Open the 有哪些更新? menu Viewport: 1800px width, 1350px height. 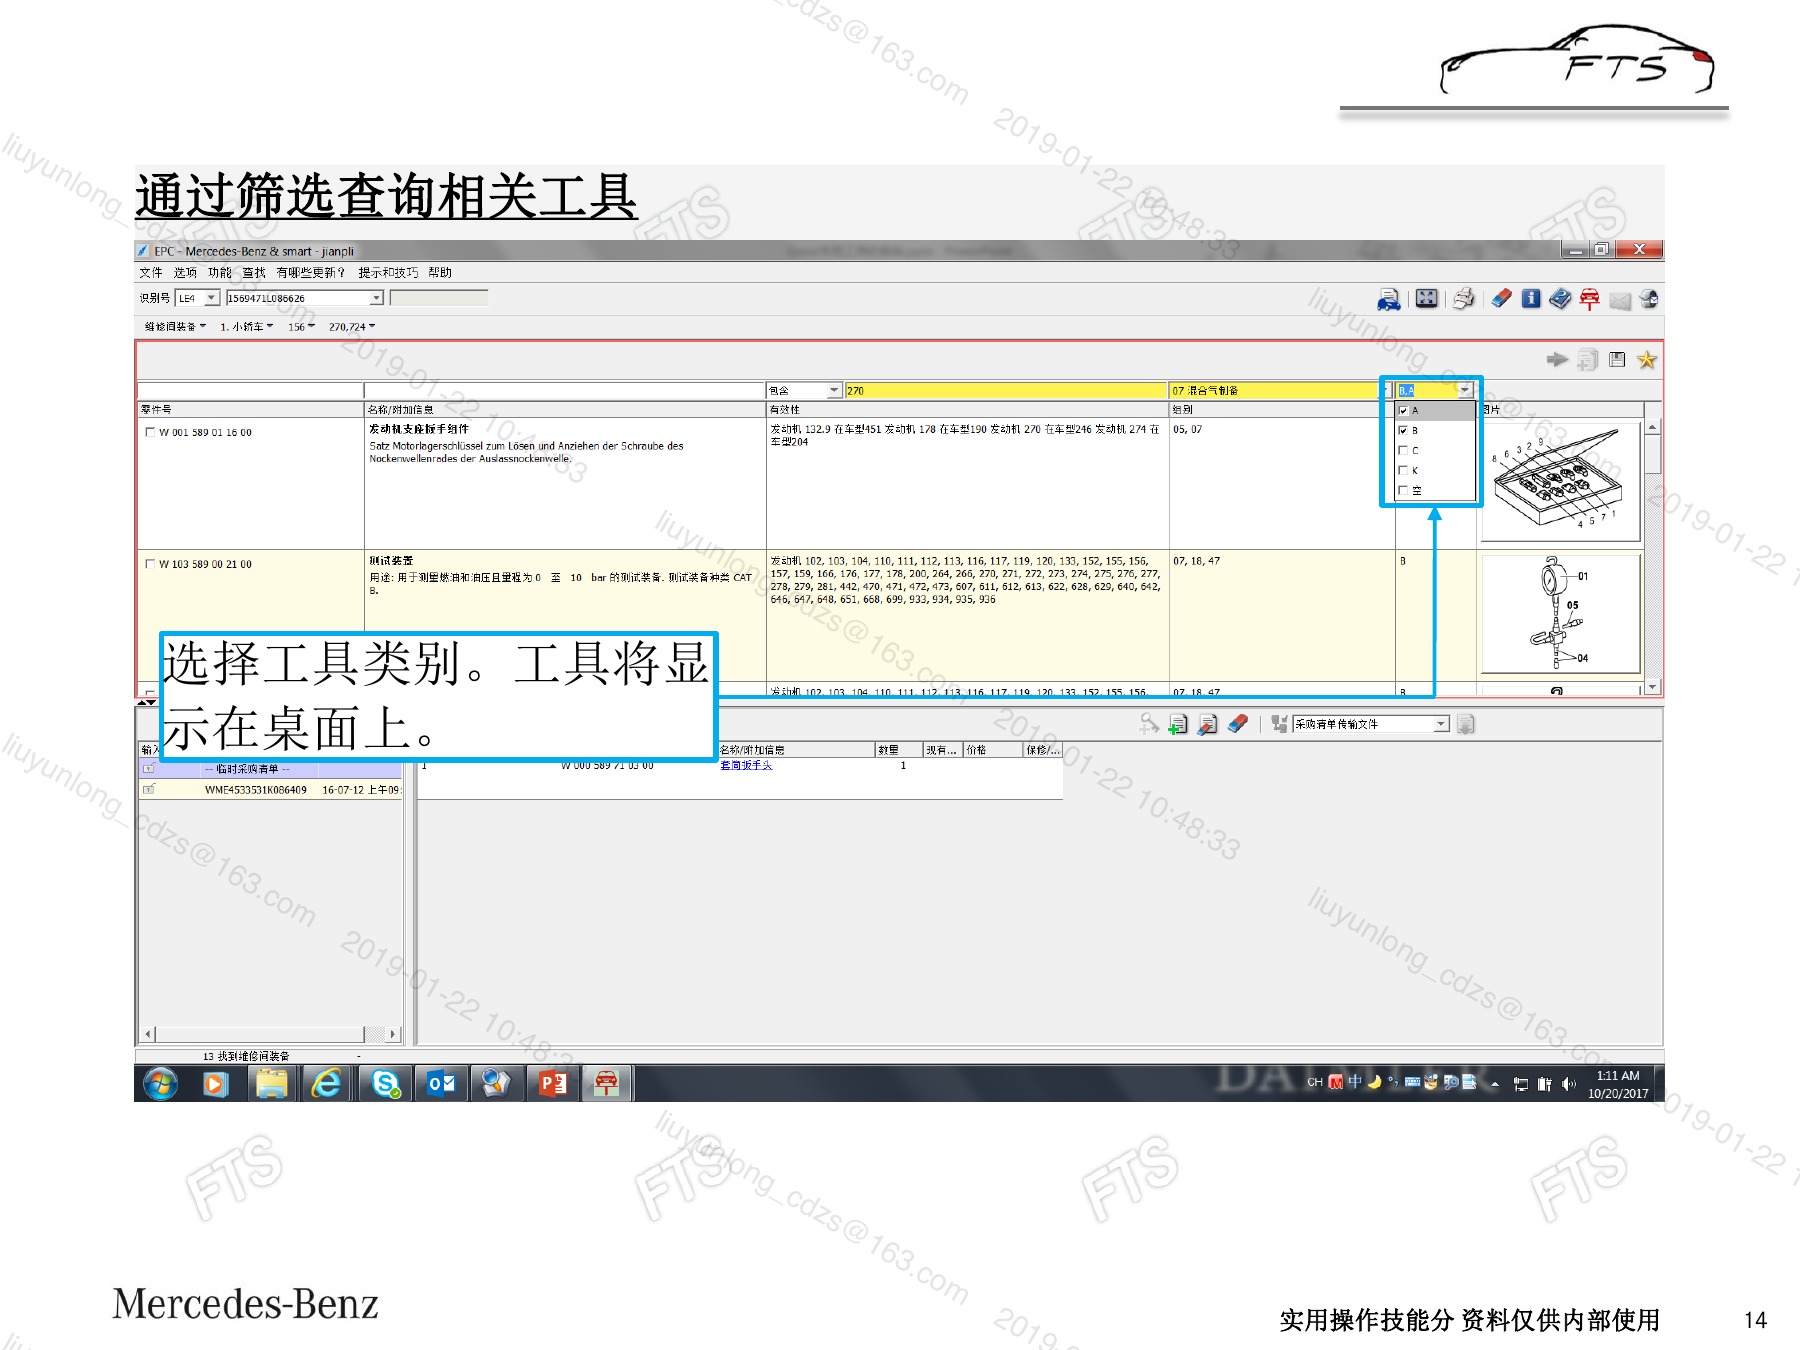click(x=311, y=273)
